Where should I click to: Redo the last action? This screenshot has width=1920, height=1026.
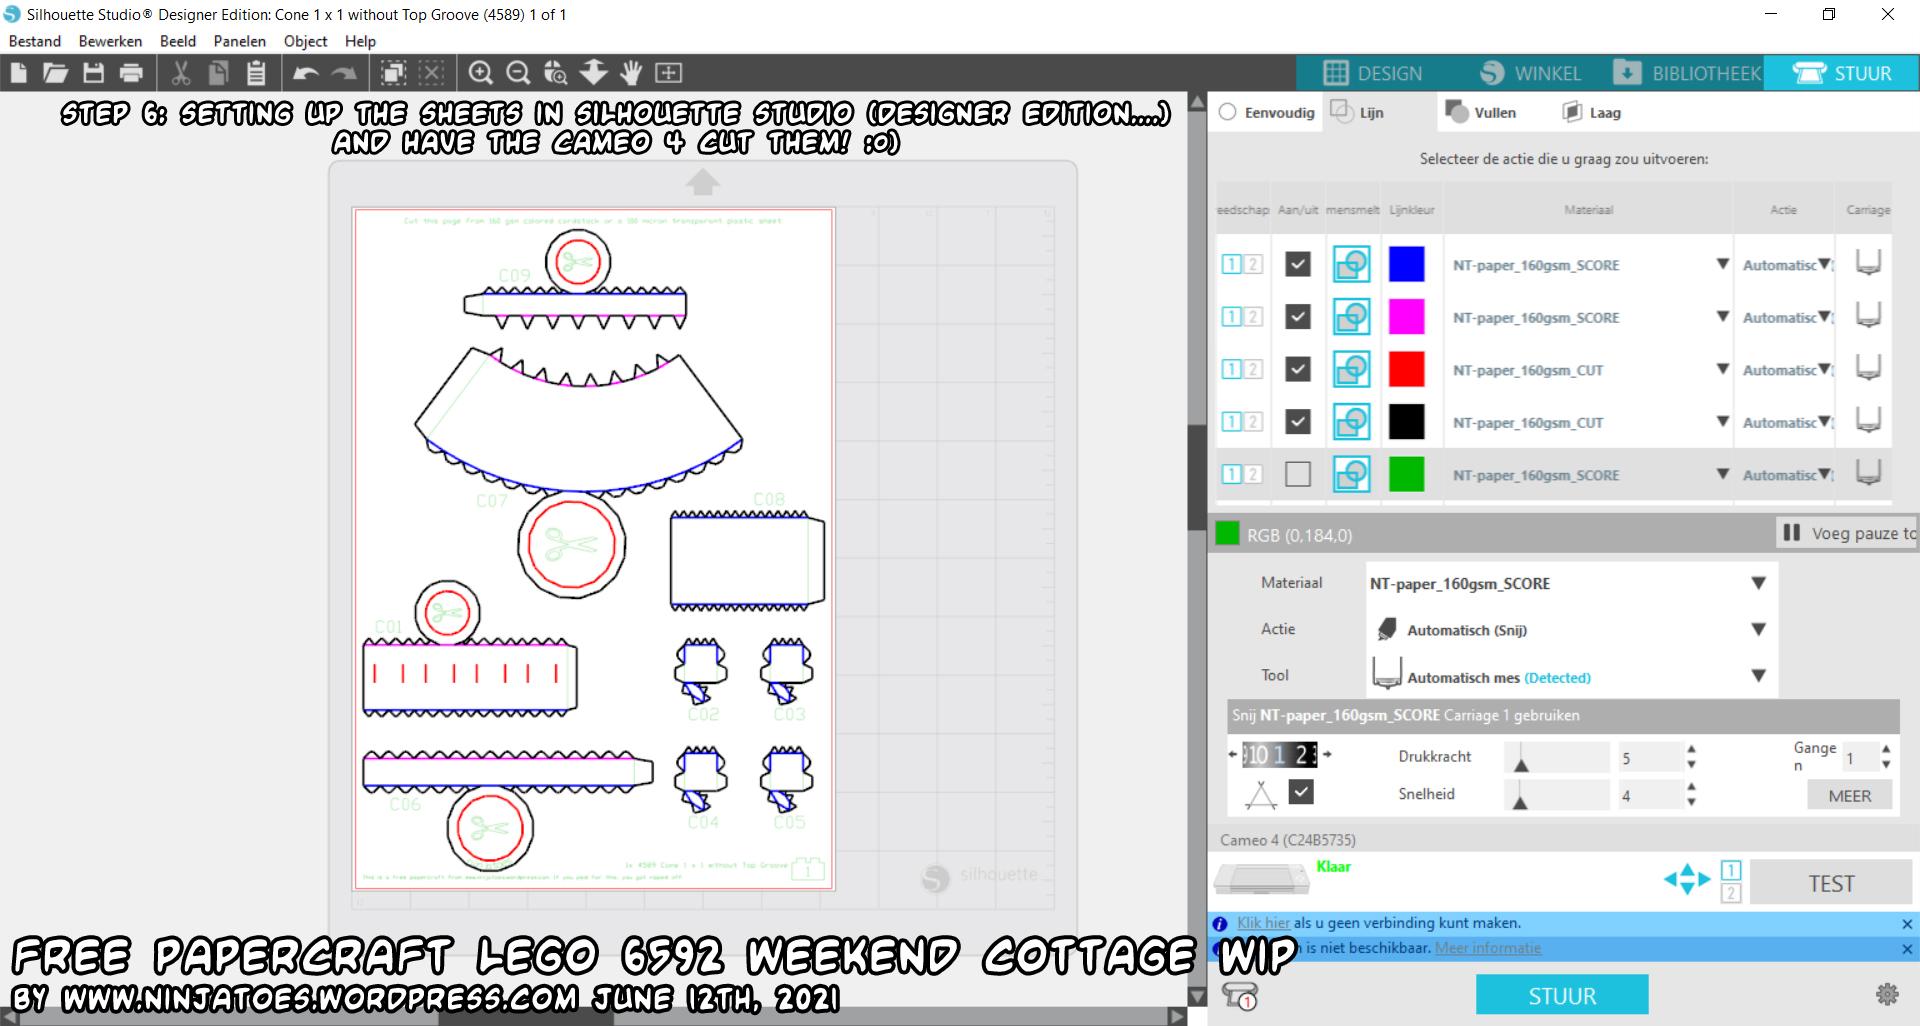tap(344, 73)
